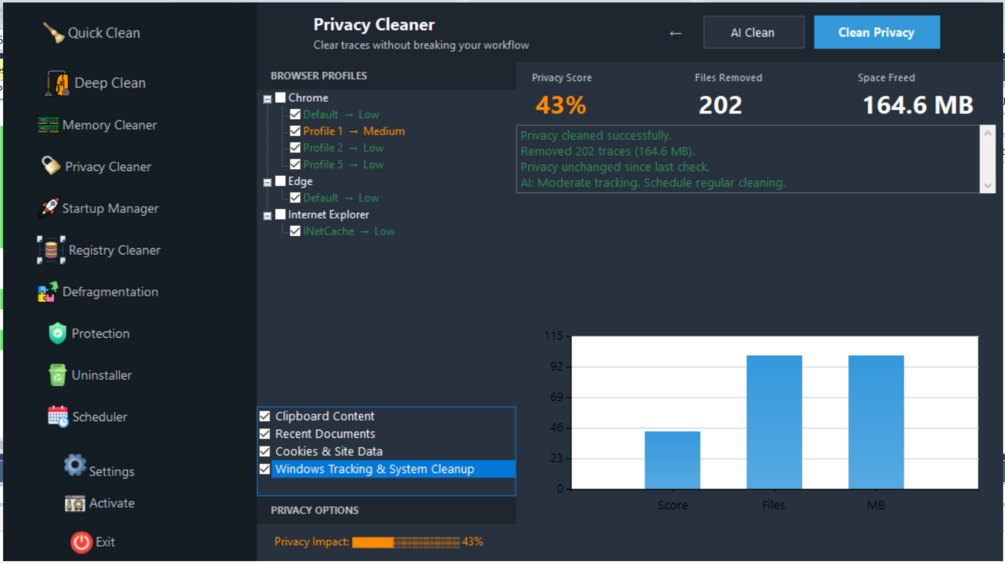The height and width of the screenshot is (563, 1005).
Task: Open Uninstaller trash bin icon
Action: point(57,375)
